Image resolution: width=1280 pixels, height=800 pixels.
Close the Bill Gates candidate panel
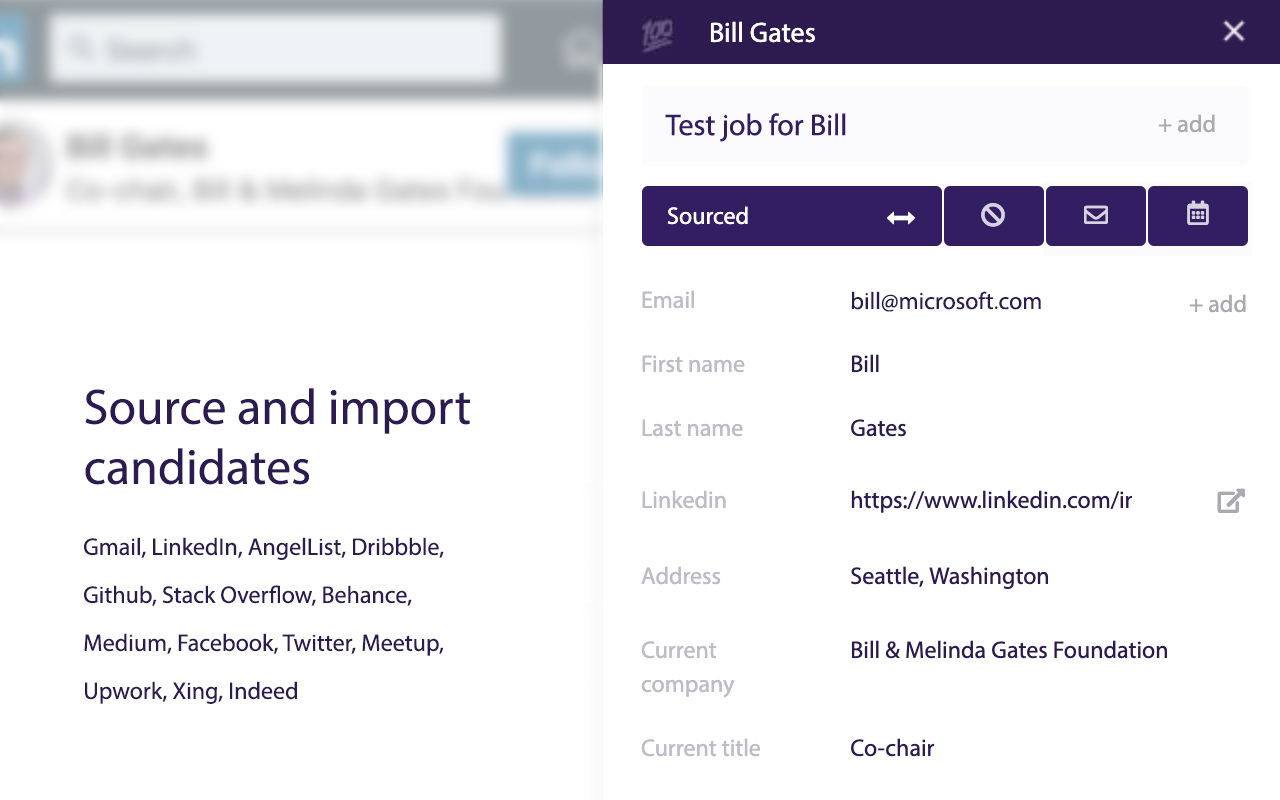(x=1234, y=31)
